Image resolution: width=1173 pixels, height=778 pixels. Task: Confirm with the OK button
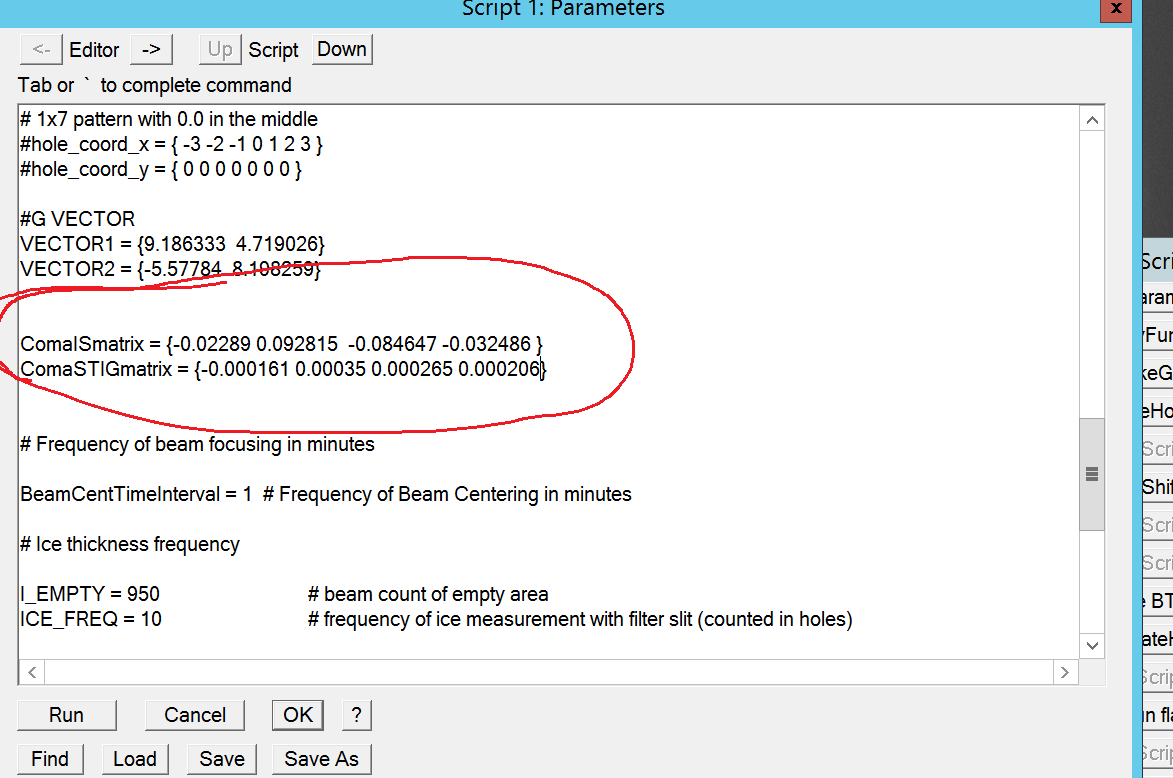click(x=298, y=715)
